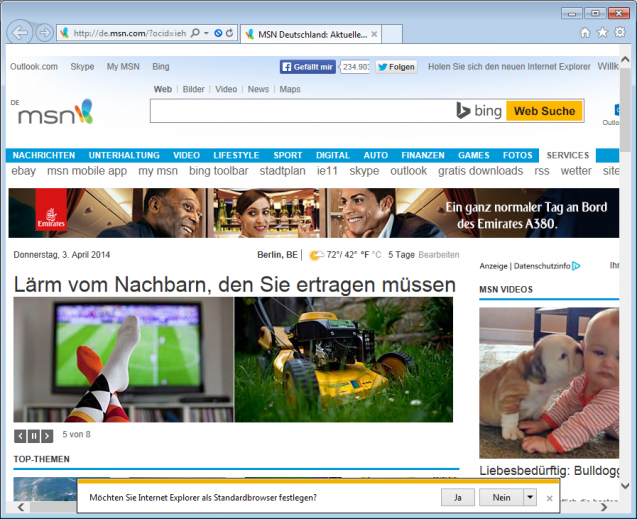Click Facebook Gefällt mir button
637x519 pixels.
[308, 67]
